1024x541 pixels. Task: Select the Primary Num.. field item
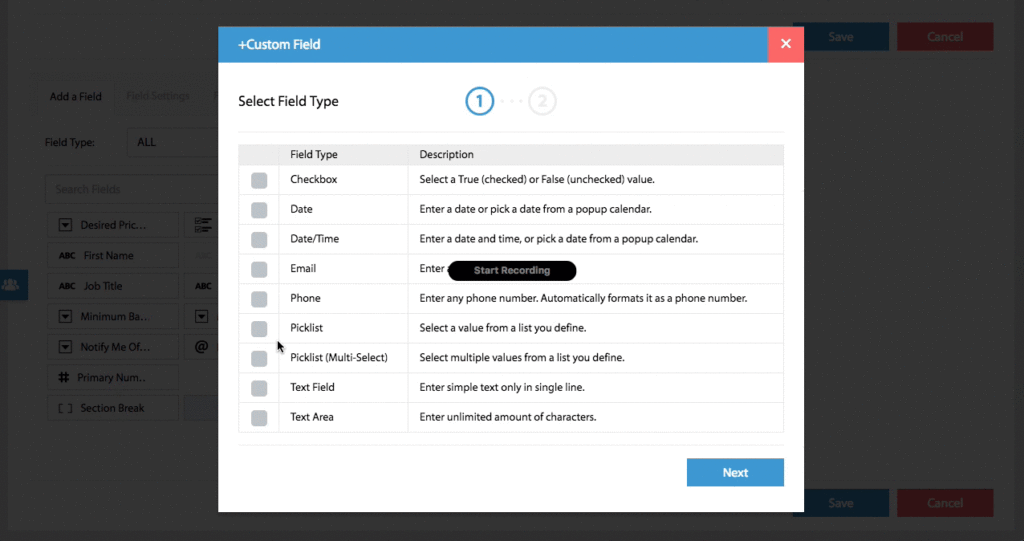(113, 378)
